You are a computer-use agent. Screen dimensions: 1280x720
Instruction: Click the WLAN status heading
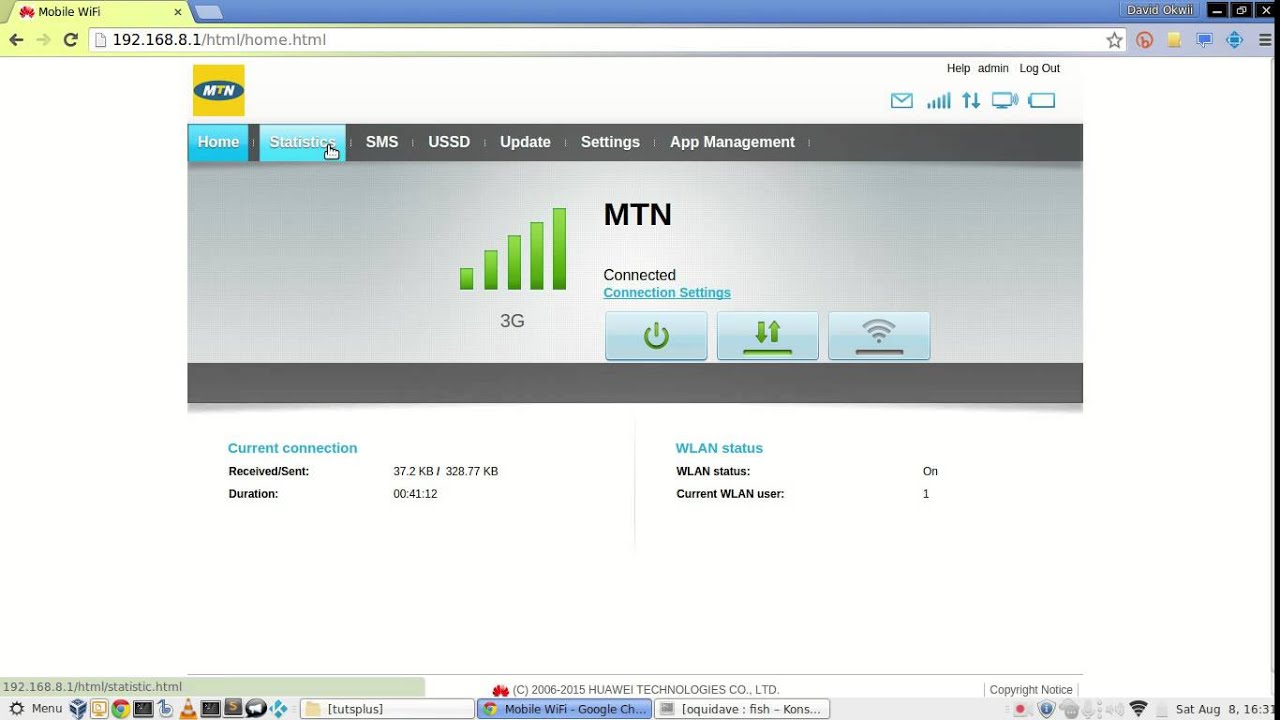pos(719,448)
